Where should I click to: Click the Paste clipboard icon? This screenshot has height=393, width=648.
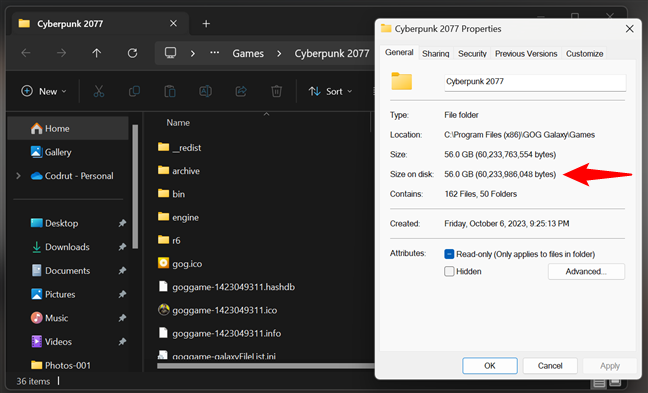[170, 91]
